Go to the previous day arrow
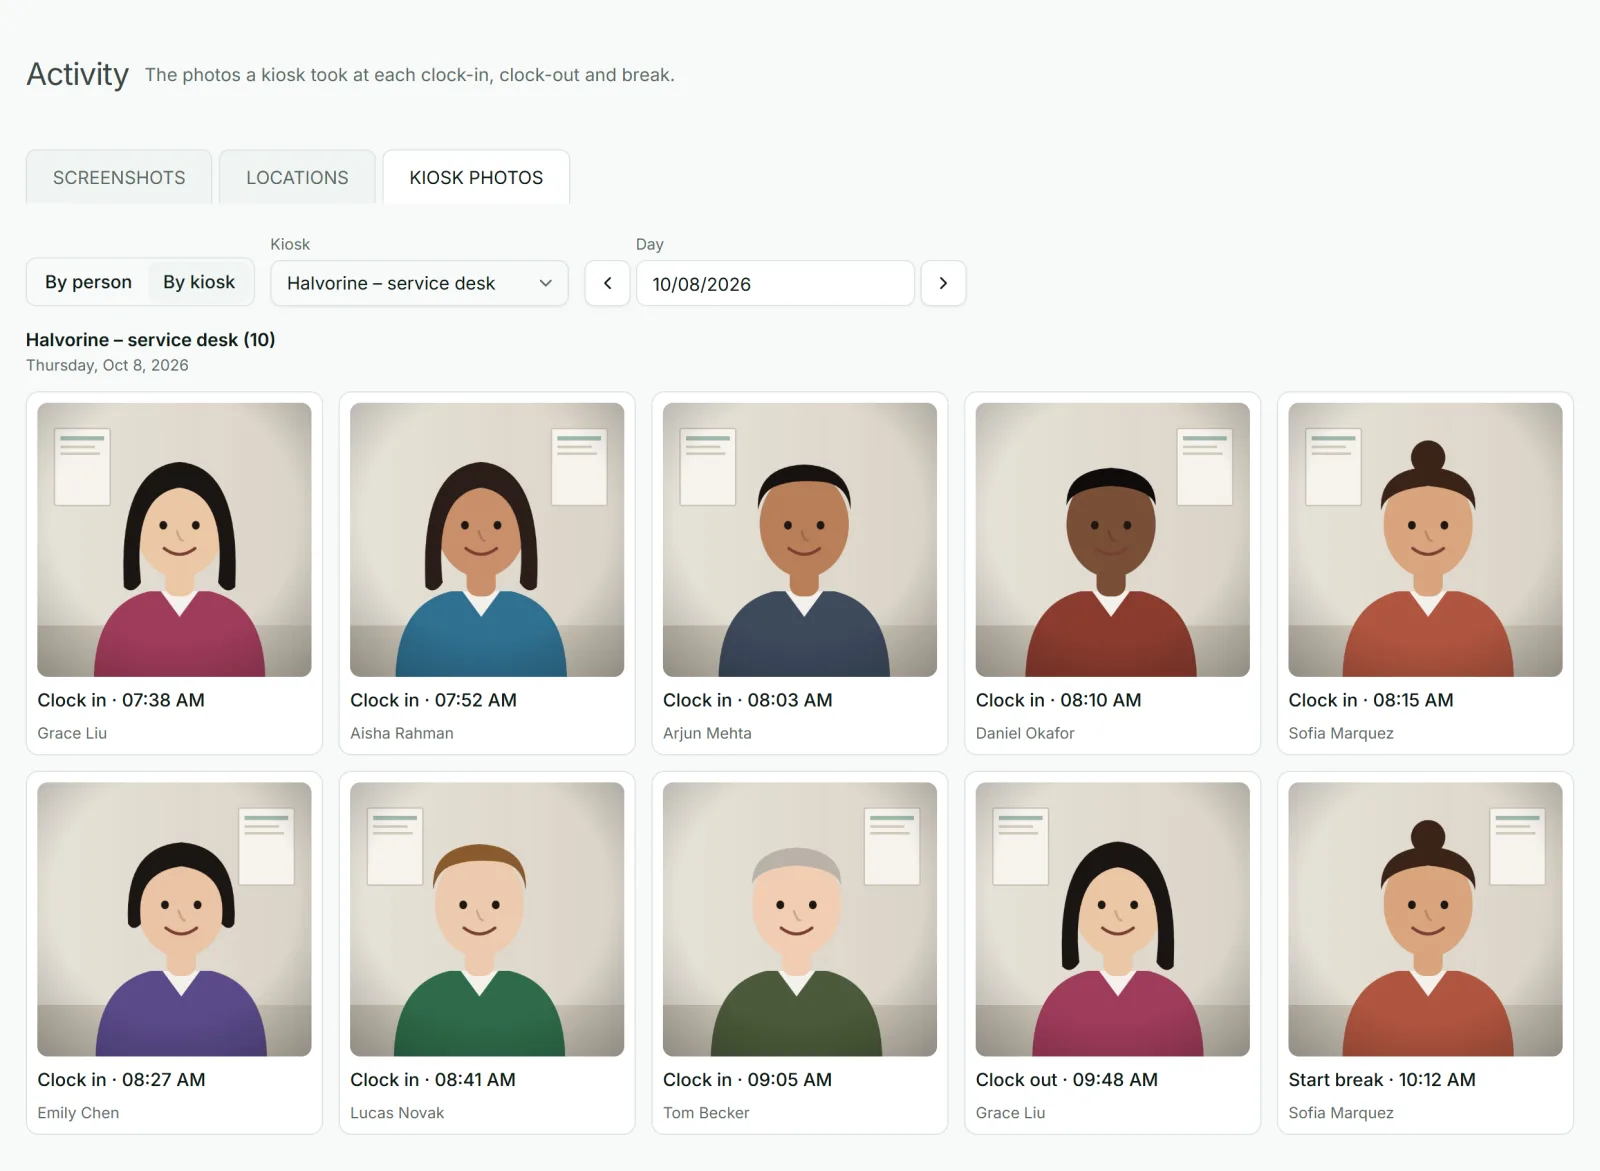Viewport: 1600px width, 1171px height. tap(607, 283)
